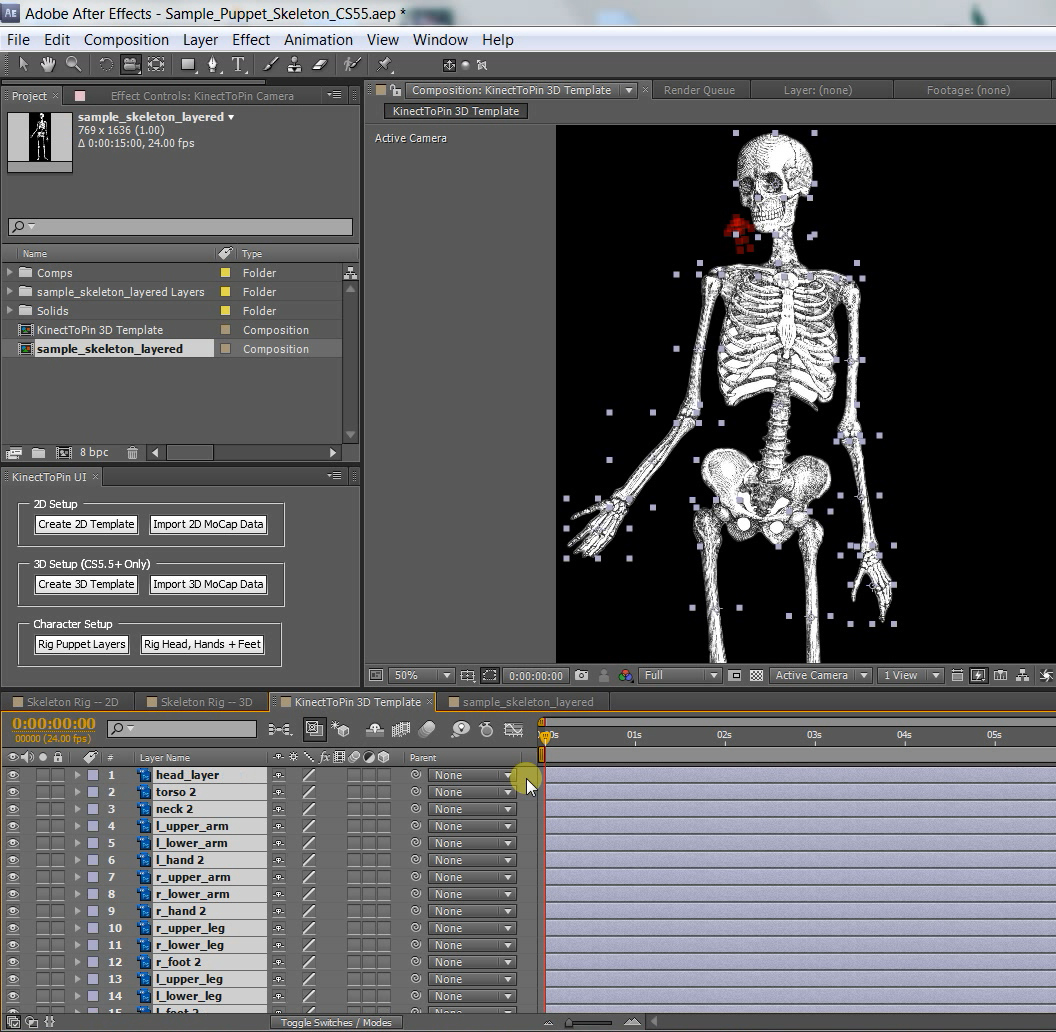The image size is (1056, 1032).
Task: Open the Graph Editor in timeline
Action: coord(514,729)
